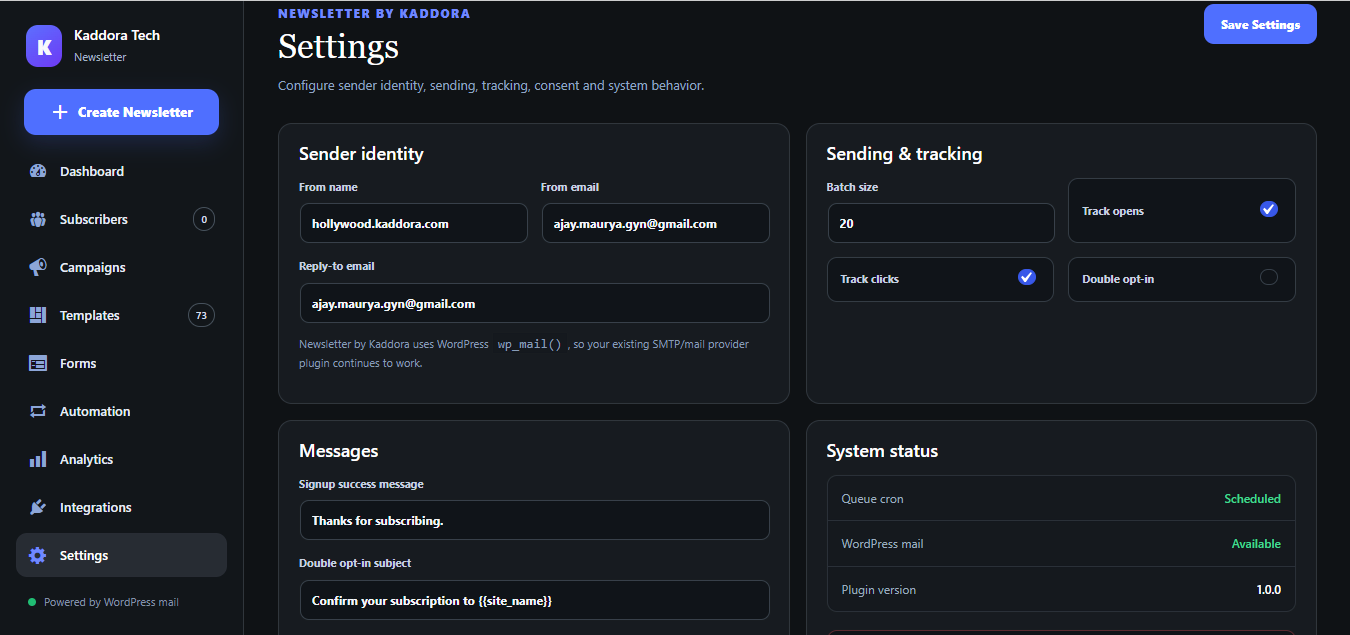Select the Subscribers people icon

[x=38, y=219]
